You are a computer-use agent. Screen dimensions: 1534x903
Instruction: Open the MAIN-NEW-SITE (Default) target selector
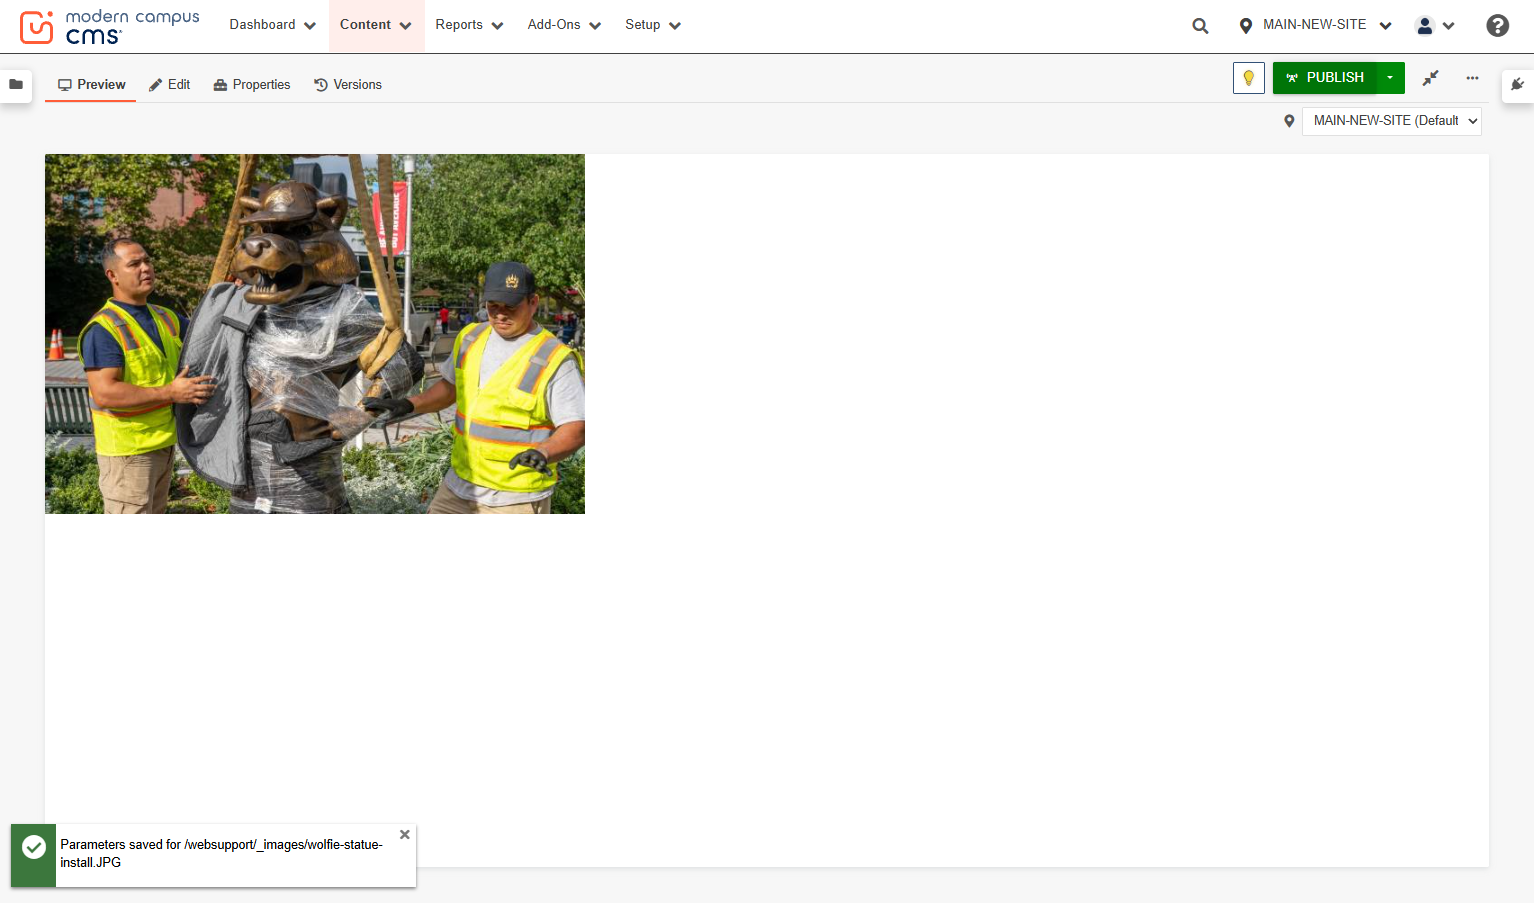tap(1391, 121)
